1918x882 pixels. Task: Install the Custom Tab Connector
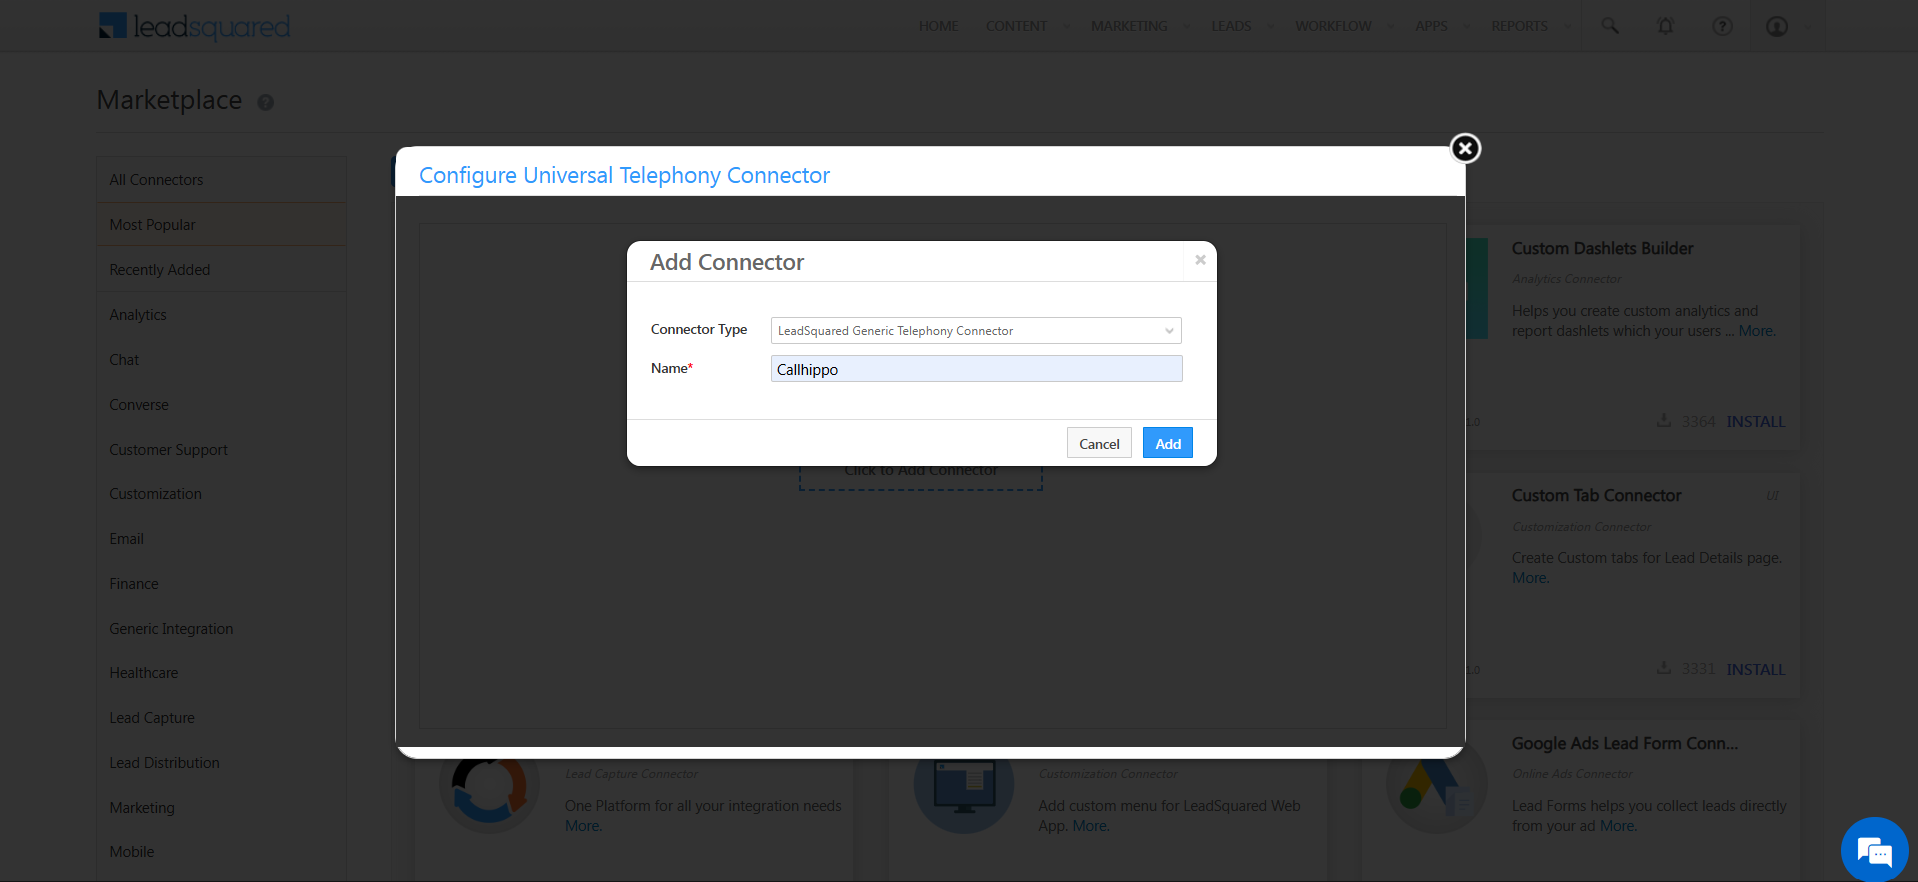point(1755,669)
